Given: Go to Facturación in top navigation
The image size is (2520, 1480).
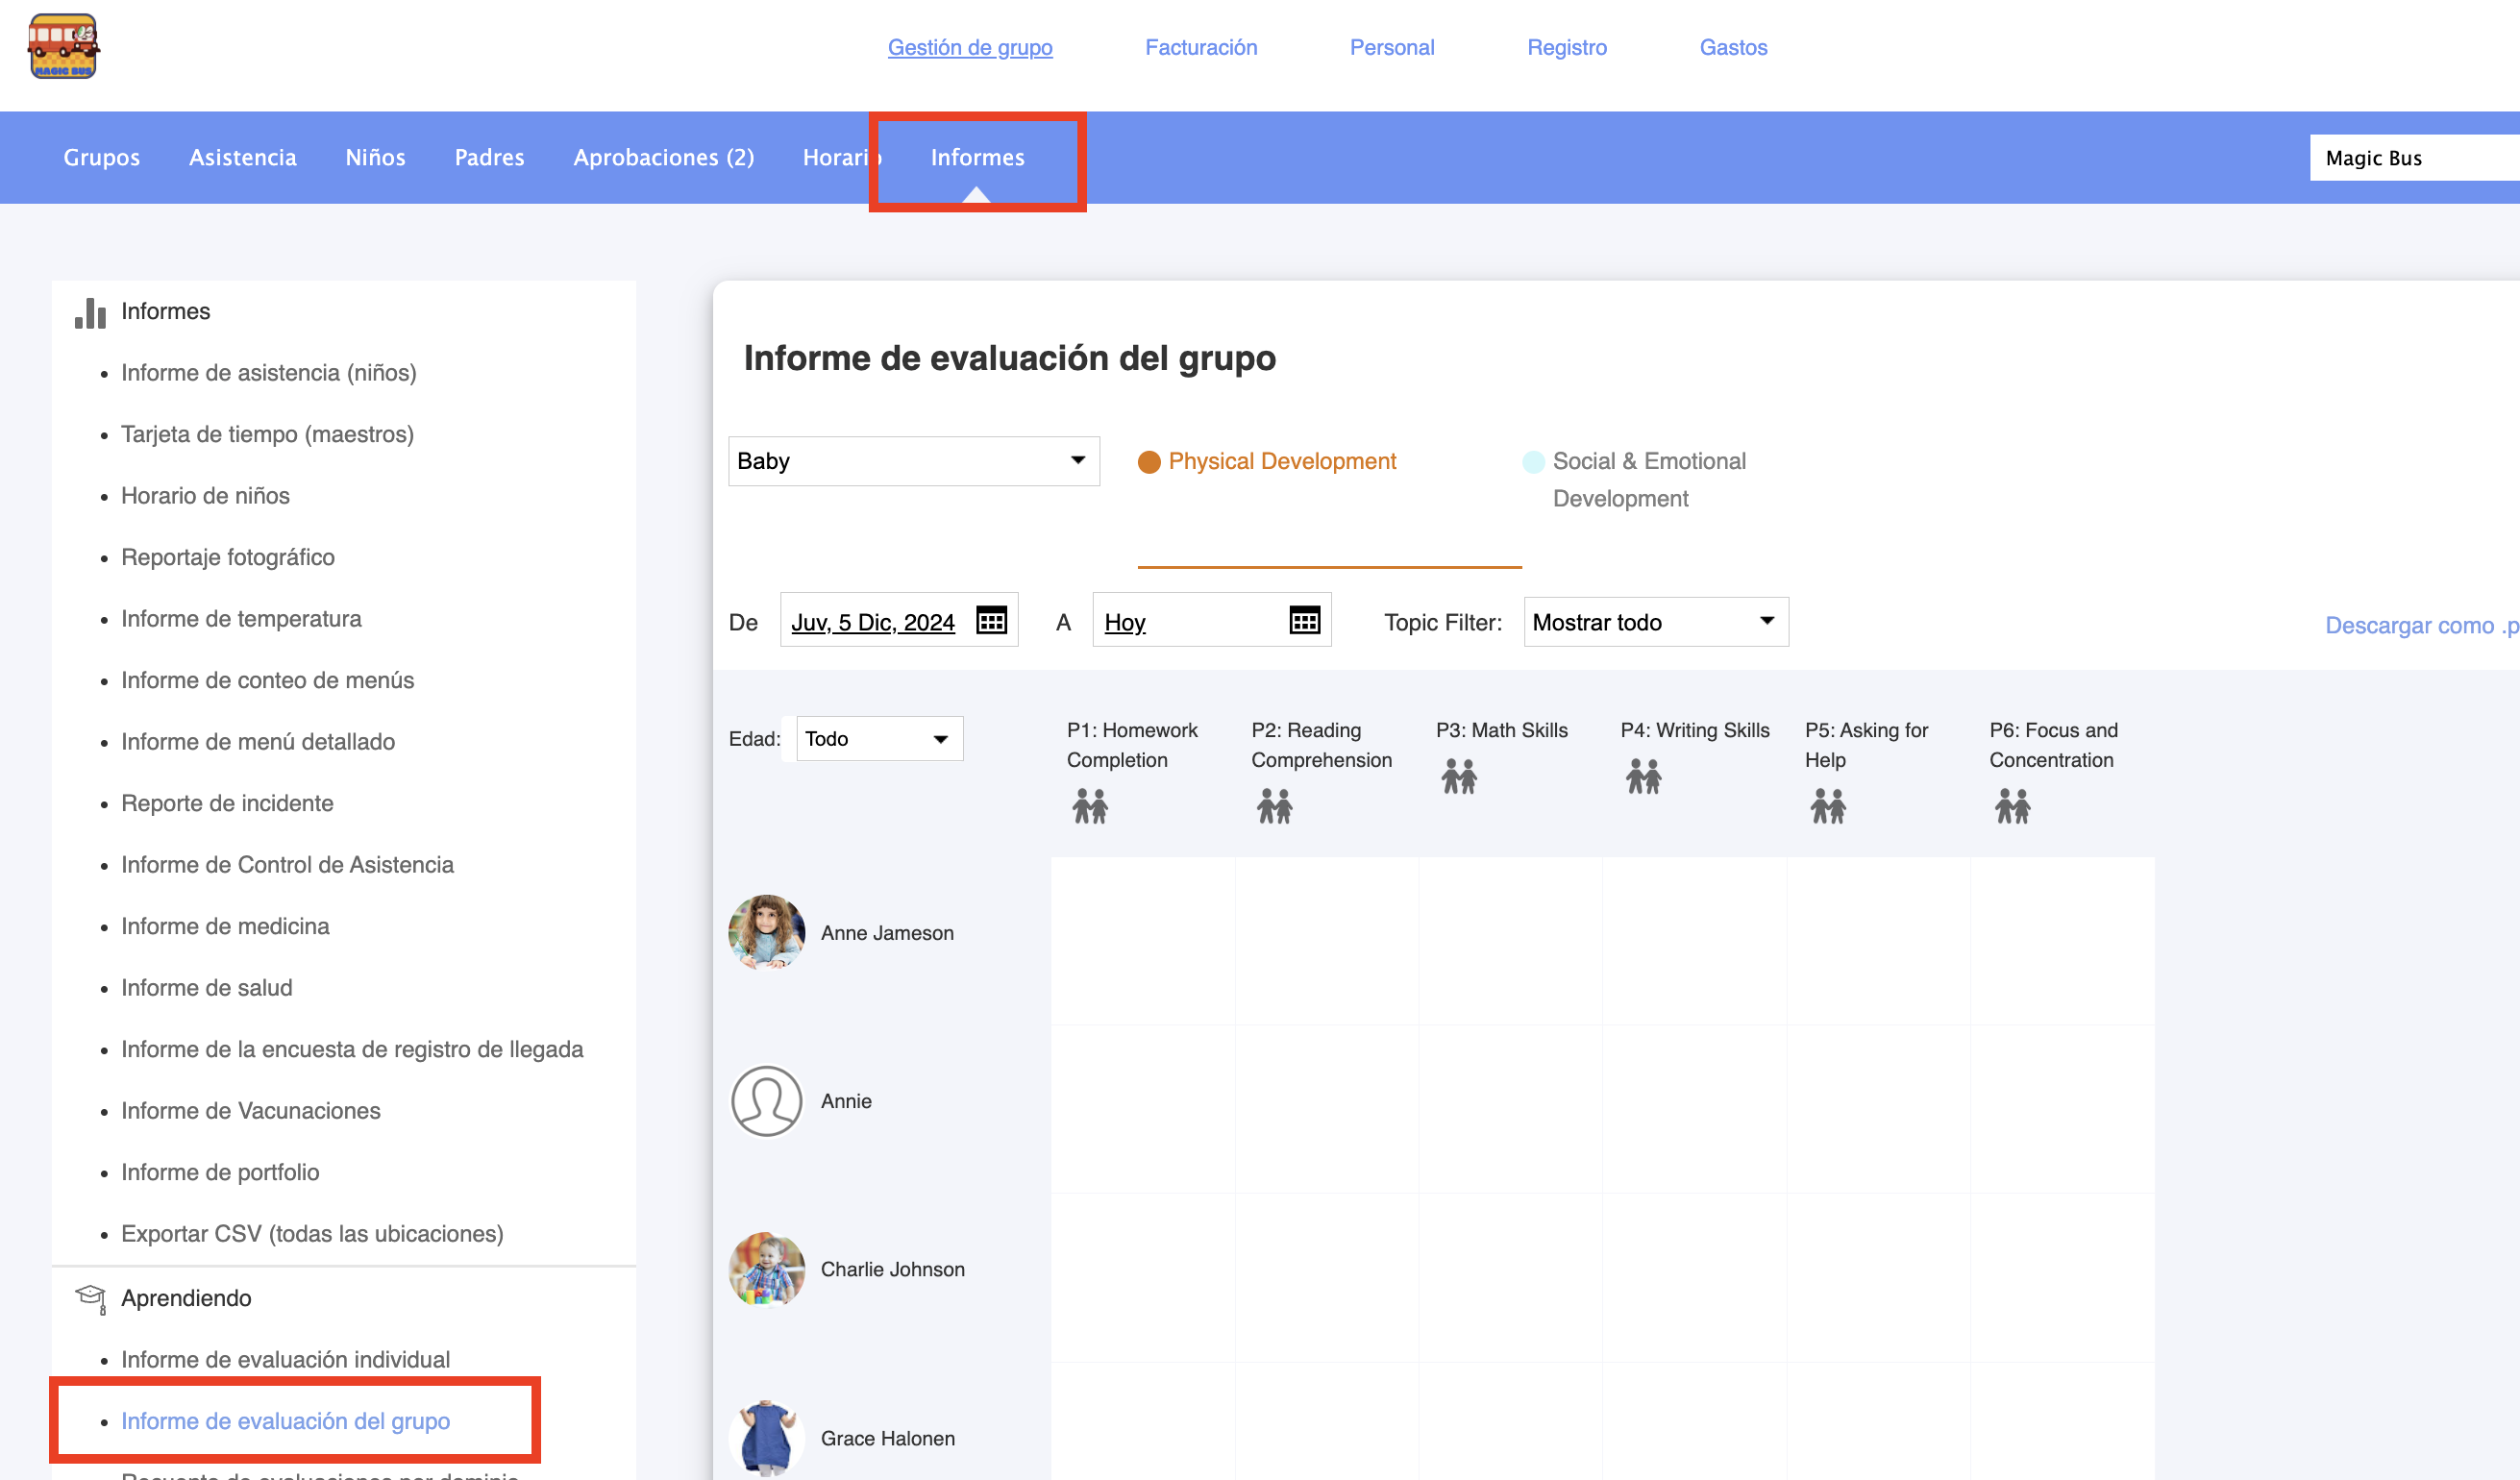Looking at the screenshot, I should (x=1200, y=47).
